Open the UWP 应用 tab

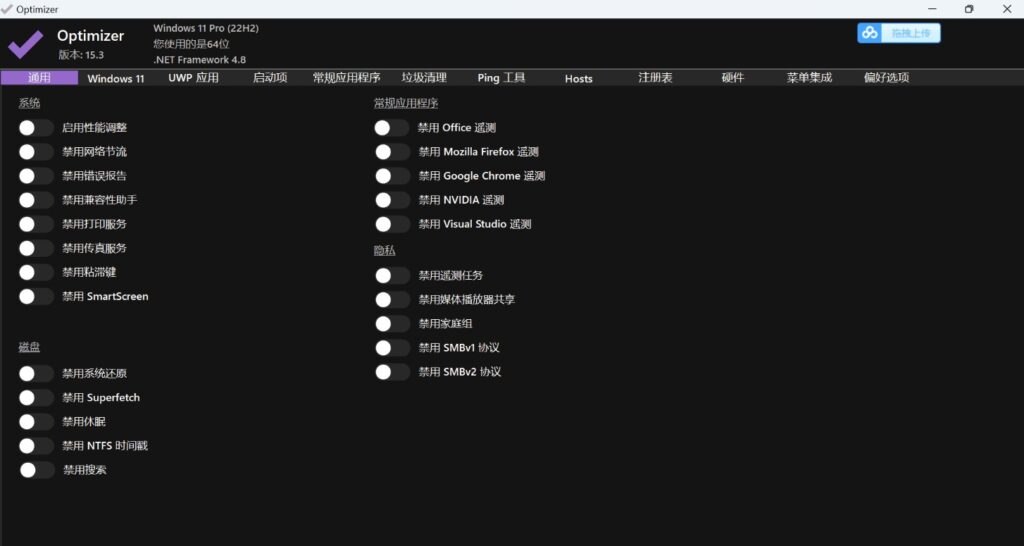coord(193,78)
